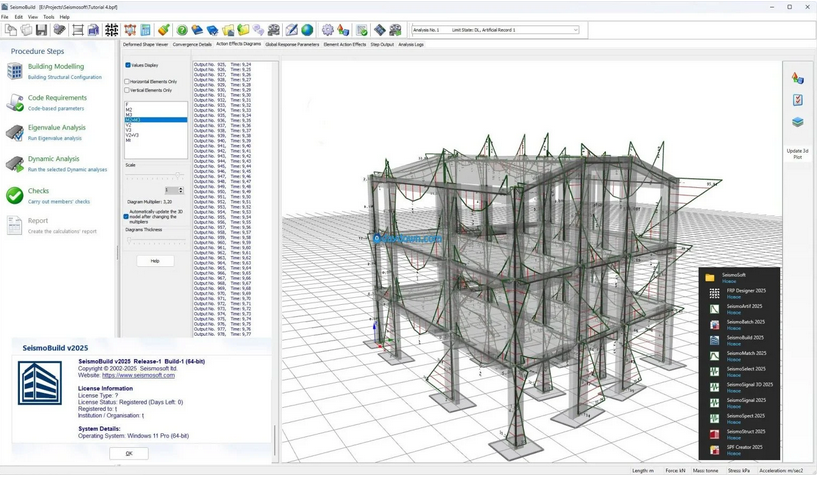The image size is (818, 479).
Task: Click the green Checks tick icon
Action: click(15, 196)
